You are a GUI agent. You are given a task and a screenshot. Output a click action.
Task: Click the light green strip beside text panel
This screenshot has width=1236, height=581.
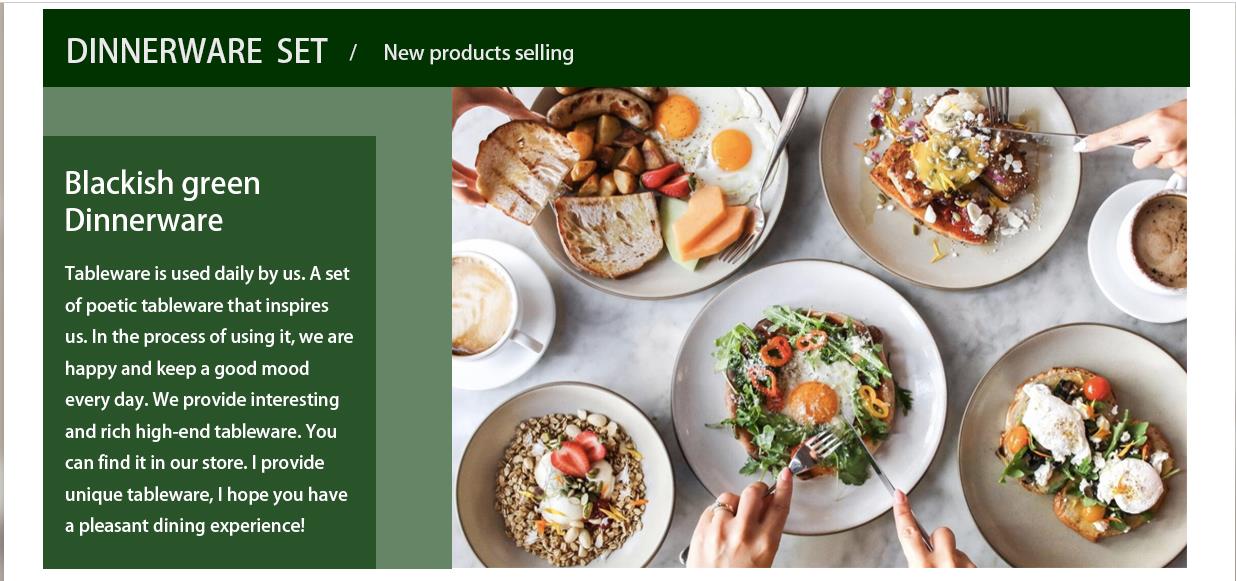click(x=413, y=350)
